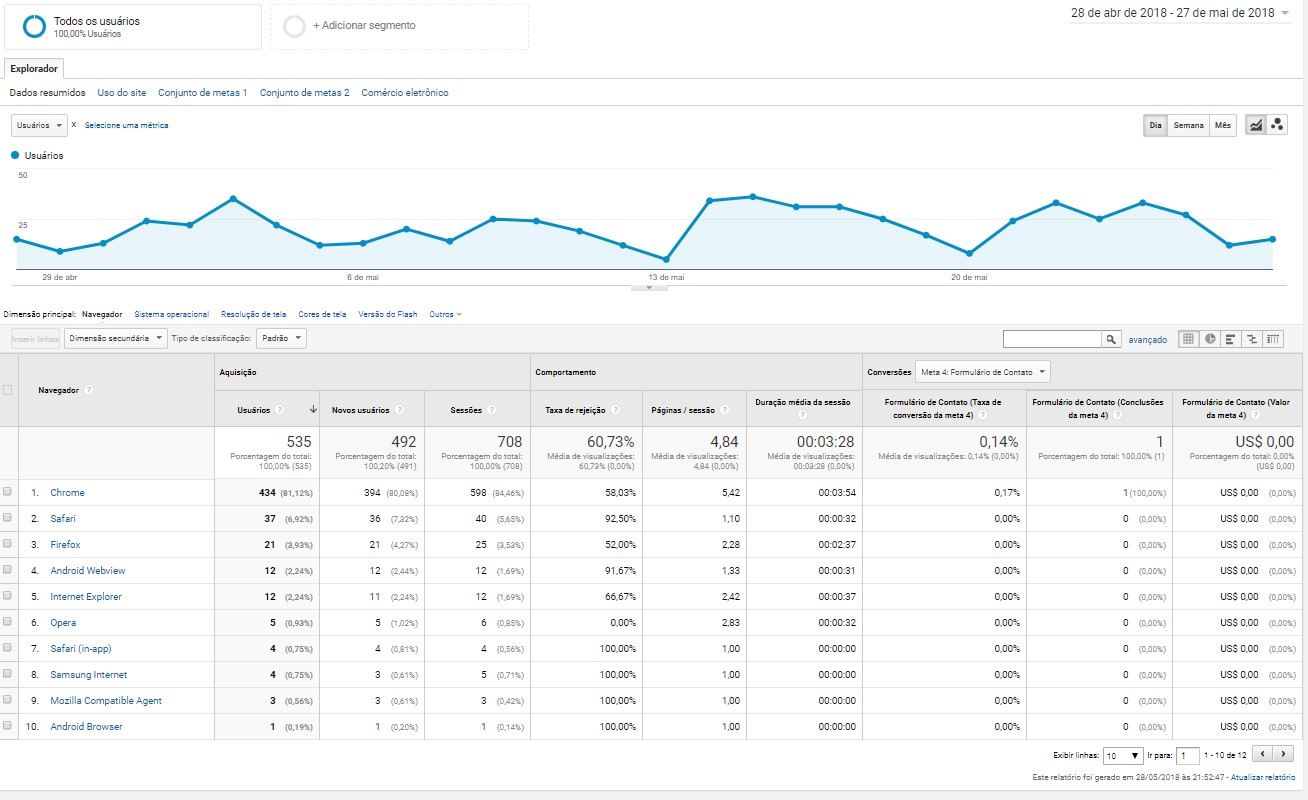Open the Dimensão secundária dropdown
1308x800 pixels.
tap(115, 338)
